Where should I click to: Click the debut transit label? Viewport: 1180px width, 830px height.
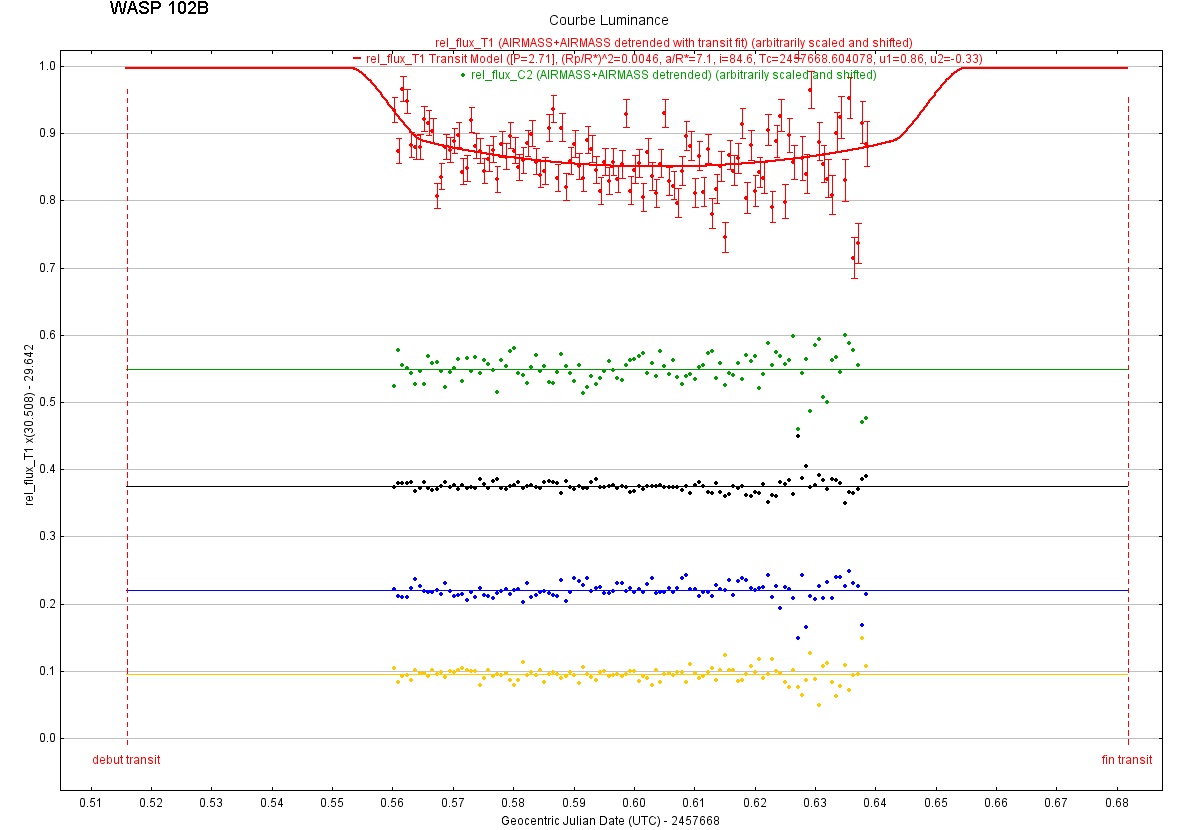[126, 760]
